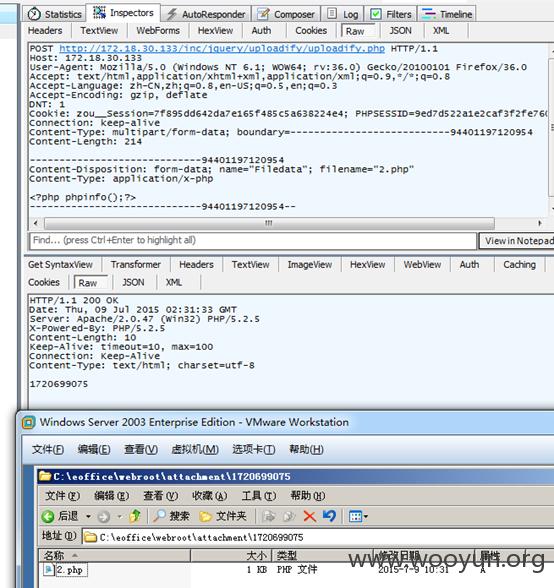Open VMware 编辑(E) menu

[x=94, y=449]
